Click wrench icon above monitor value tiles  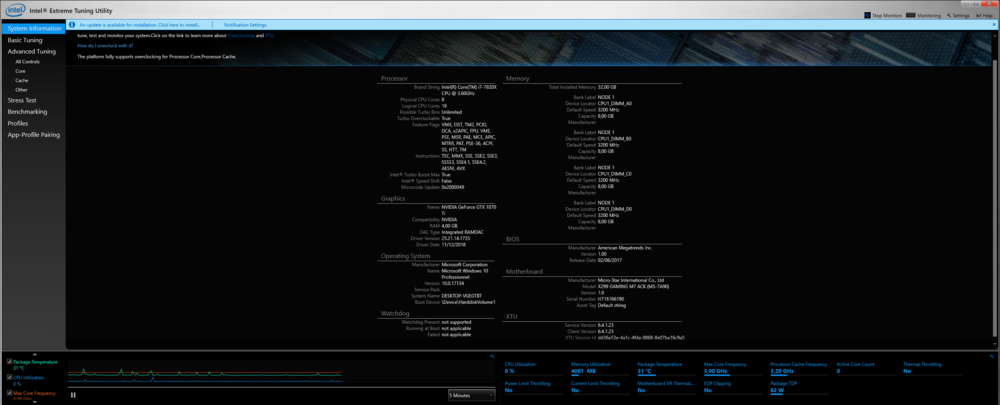pos(993,355)
